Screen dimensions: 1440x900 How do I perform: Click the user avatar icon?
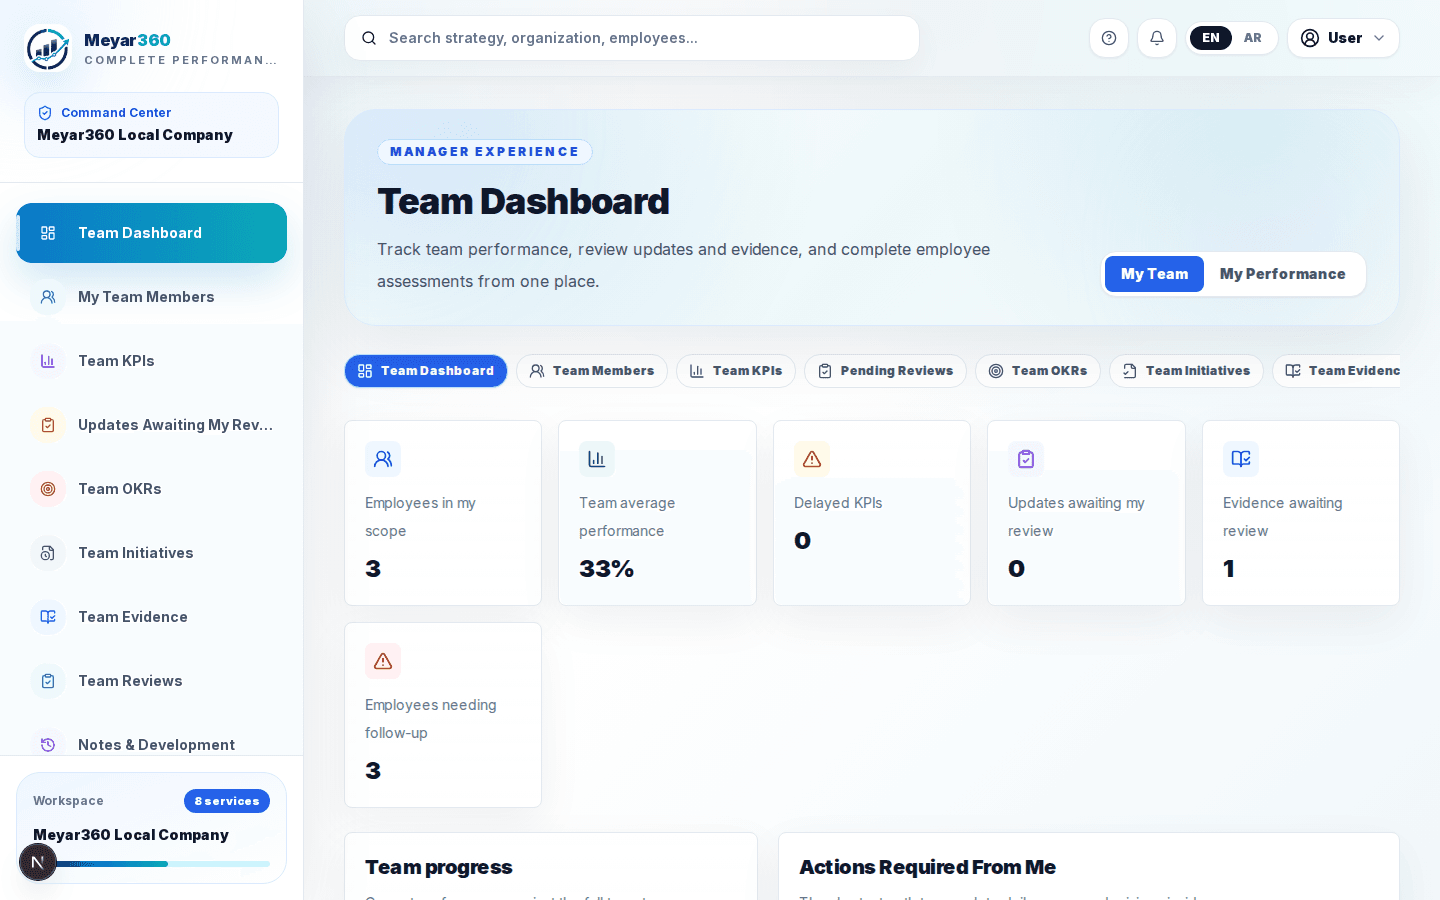[x=1310, y=38]
